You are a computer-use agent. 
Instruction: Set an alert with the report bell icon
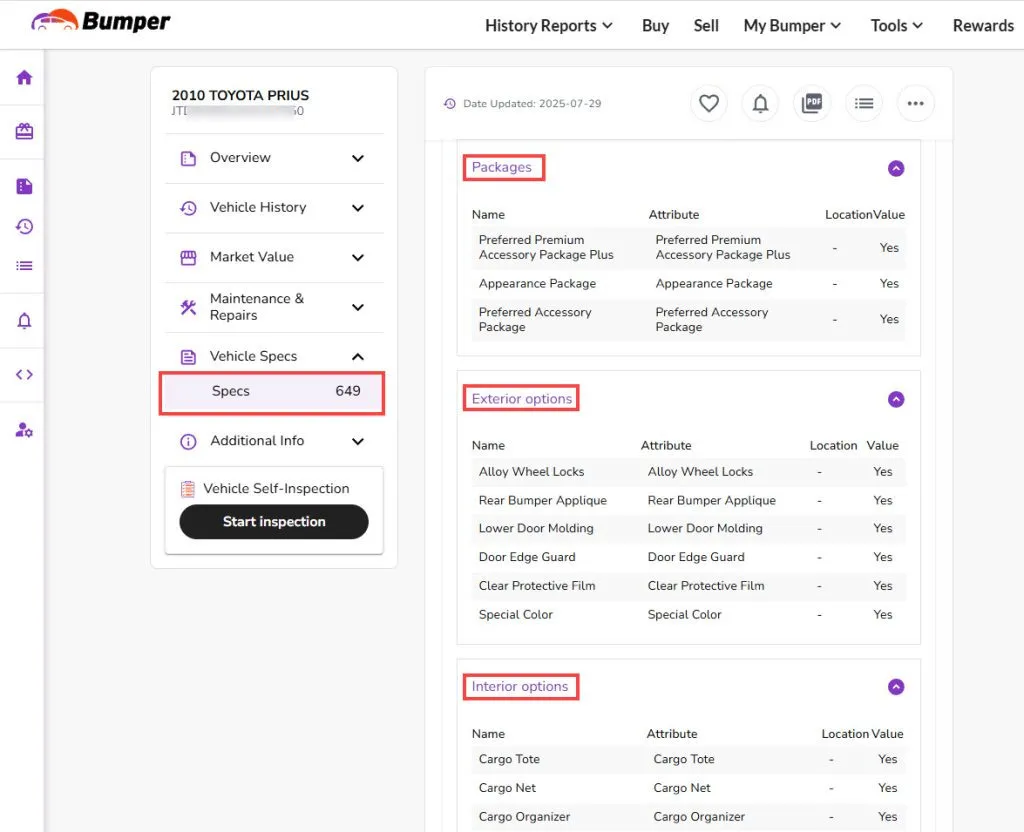[760, 103]
